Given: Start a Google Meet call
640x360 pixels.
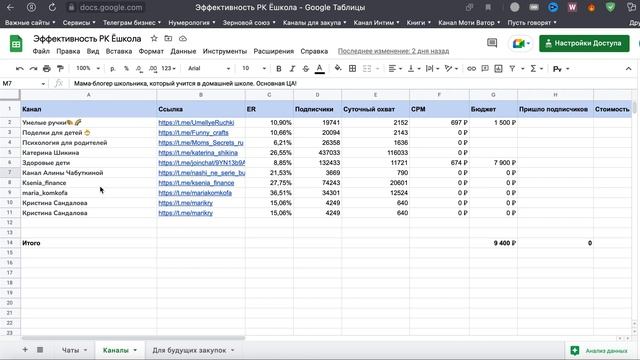Looking at the screenshot, I should (x=521, y=43).
